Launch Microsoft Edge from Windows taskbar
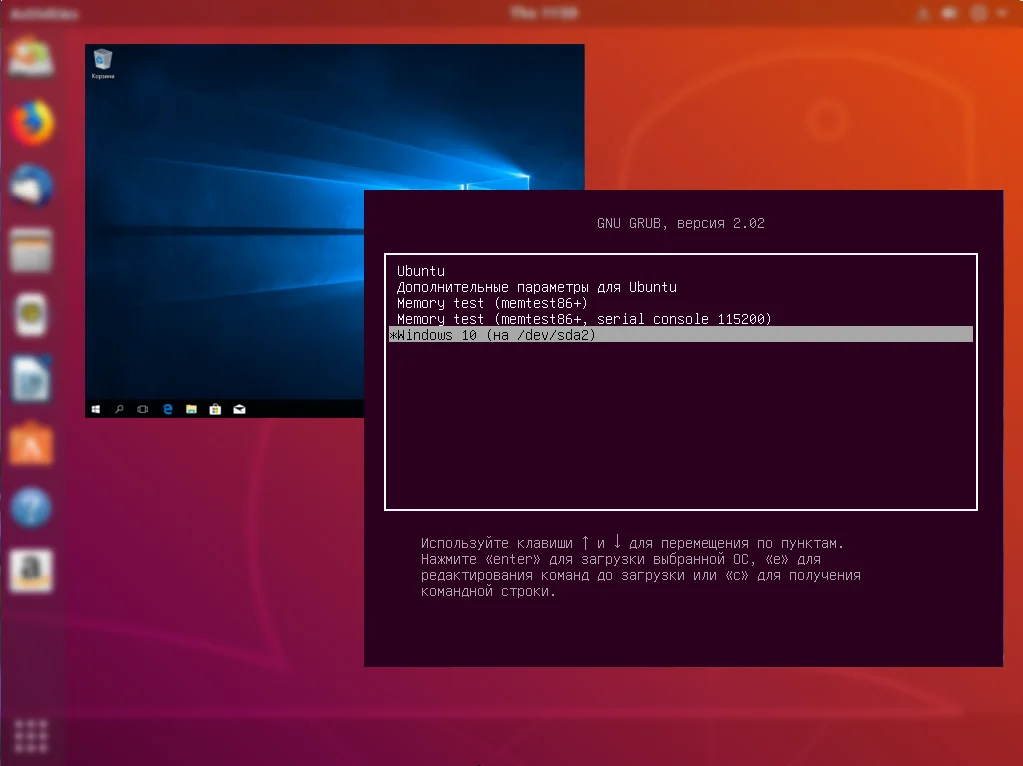The width and height of the screenshot is (1023, 766). point(168,409)
